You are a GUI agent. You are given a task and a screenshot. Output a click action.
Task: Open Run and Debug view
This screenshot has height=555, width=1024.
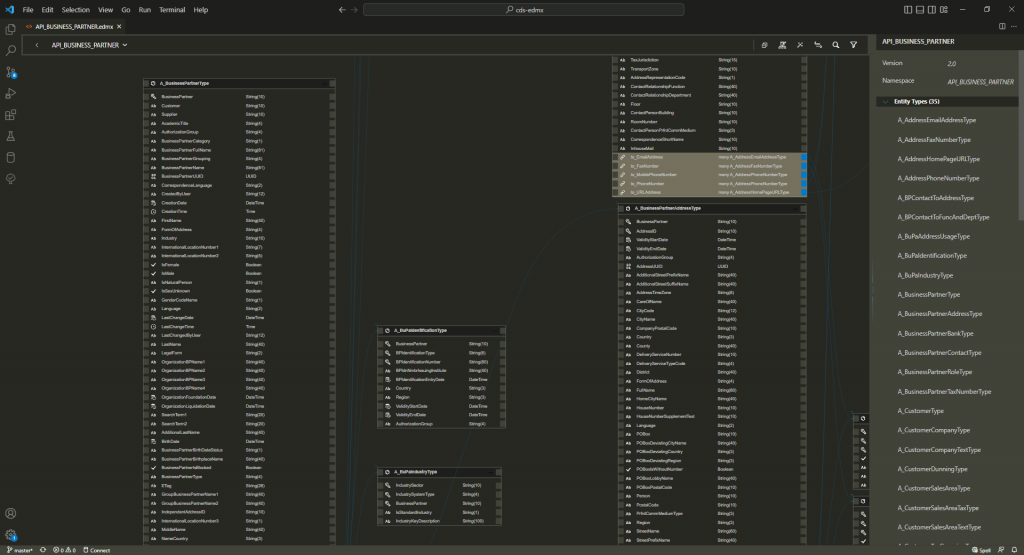click(10, 93)
